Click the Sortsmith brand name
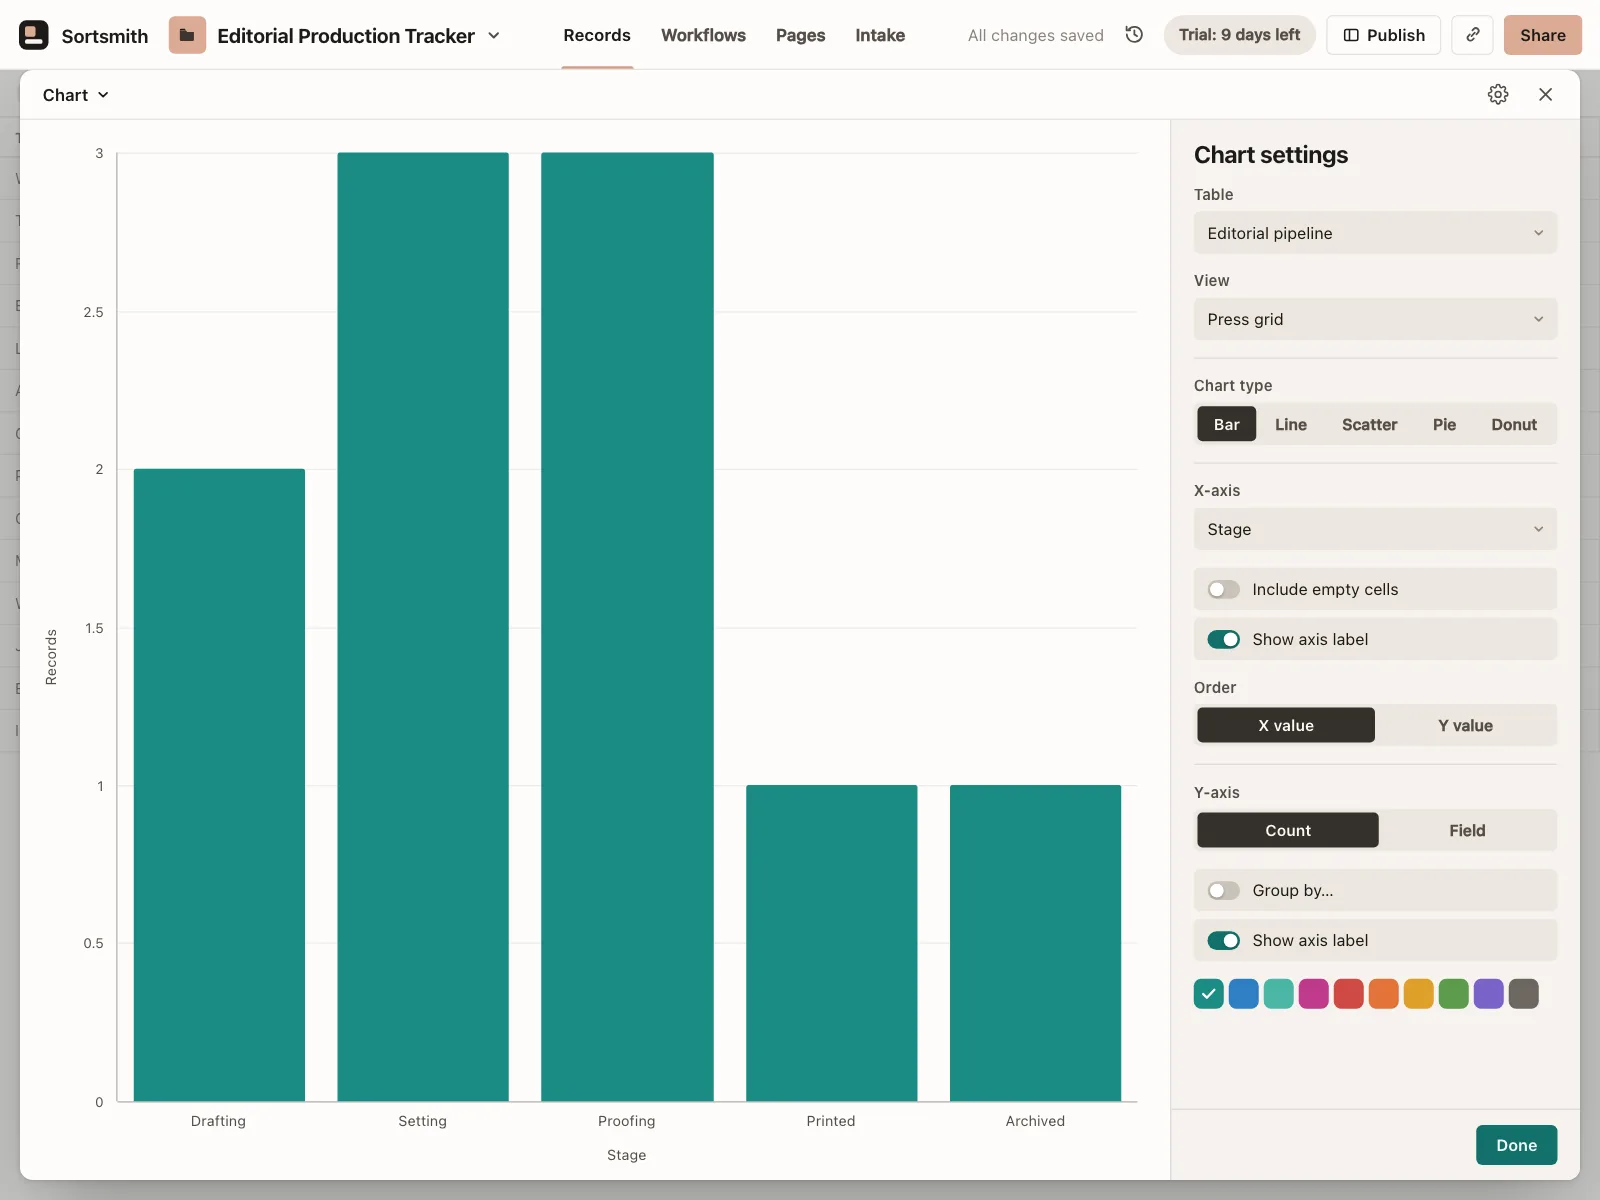Image resolution: width=1600 pixels, height=1200 pixels. pyautogui.click(x=105, y=36)
